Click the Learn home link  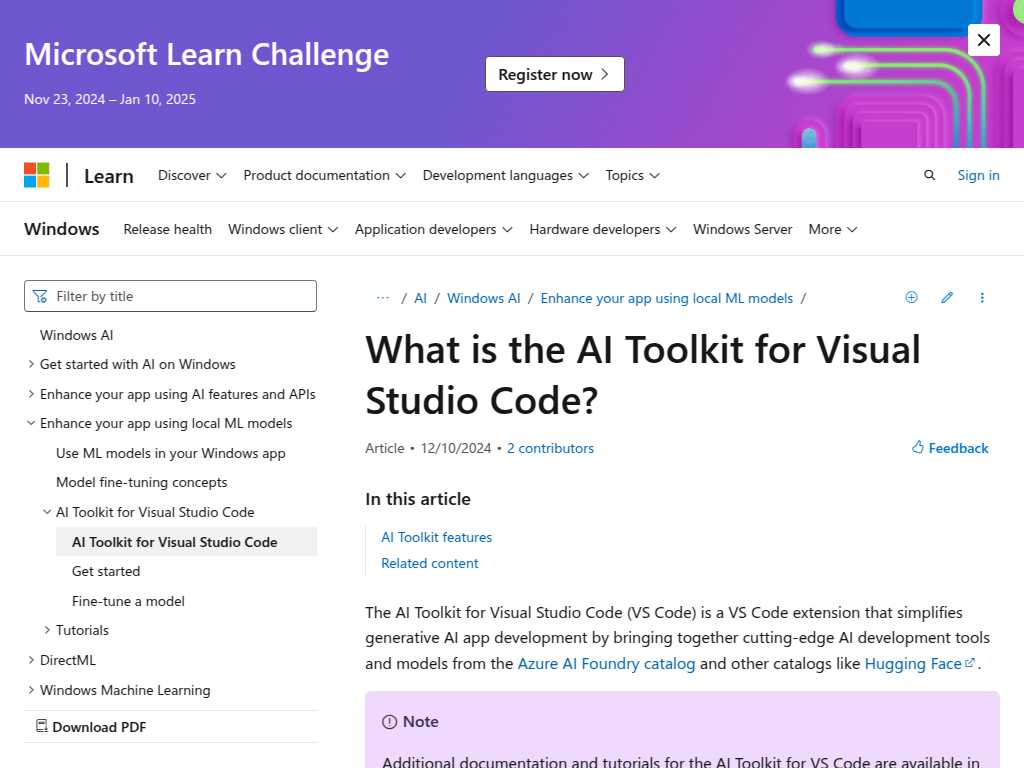[108, 176]
